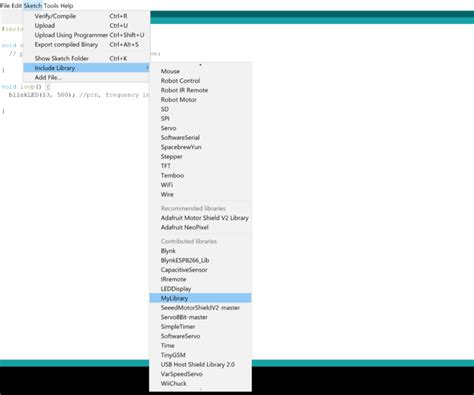Include the CapacitiveSensor library
The width and height of the screenshot is (474, 395).
200,270
